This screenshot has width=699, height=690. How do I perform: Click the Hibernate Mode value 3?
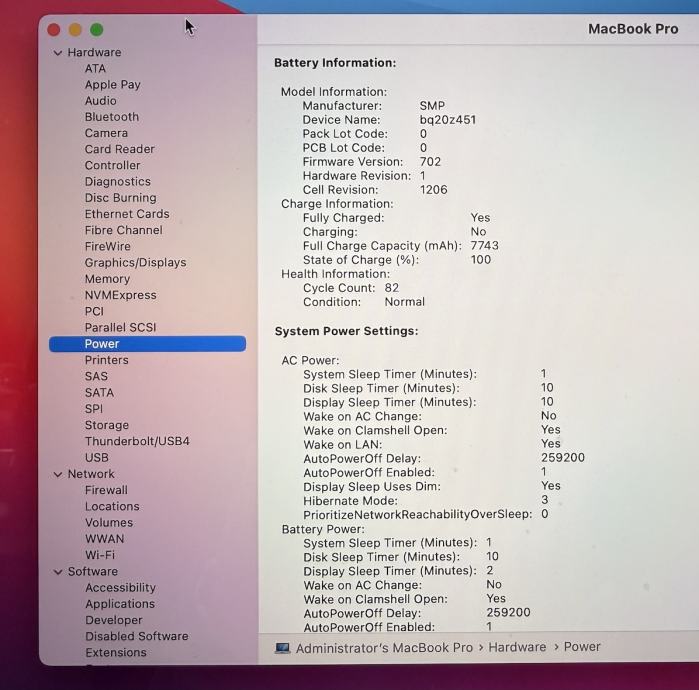point(545,500)
